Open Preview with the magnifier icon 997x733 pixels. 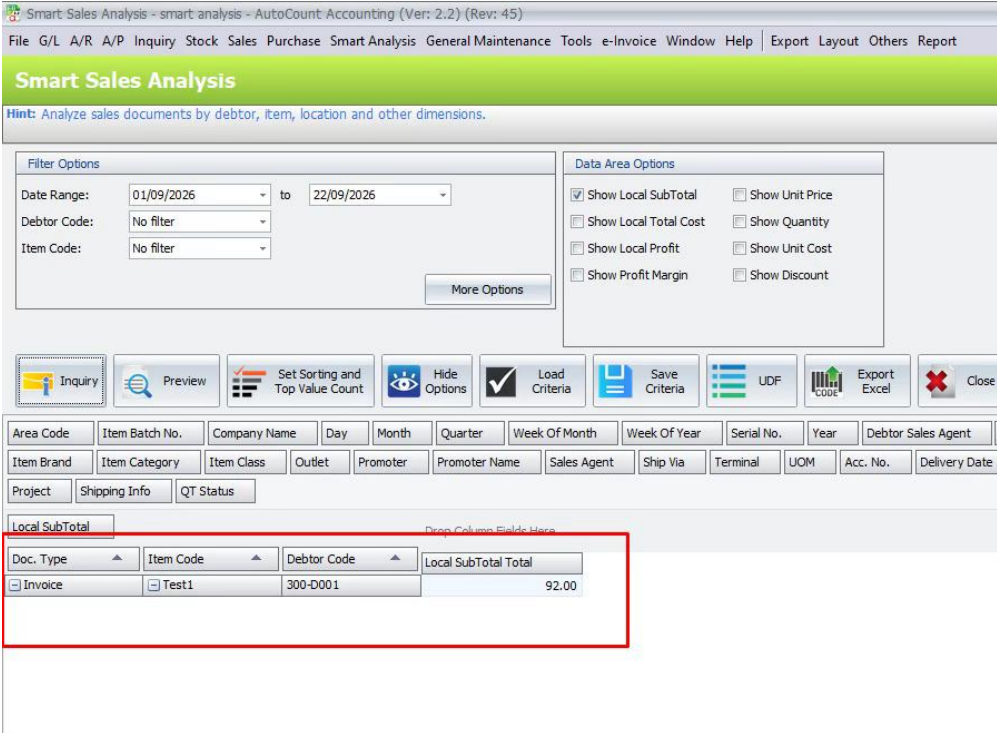(138, 383)
